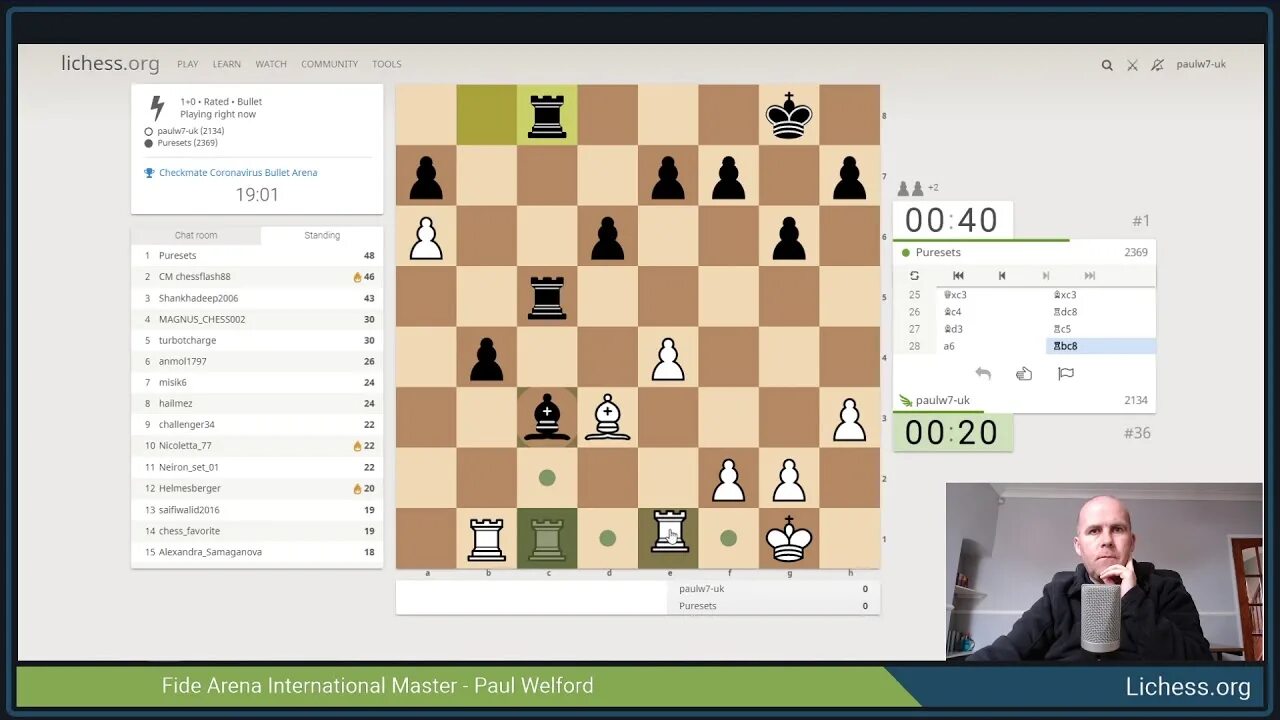Jump to the first move
Viewport: 1280px width, 720px height.
[x=958, y=276]
